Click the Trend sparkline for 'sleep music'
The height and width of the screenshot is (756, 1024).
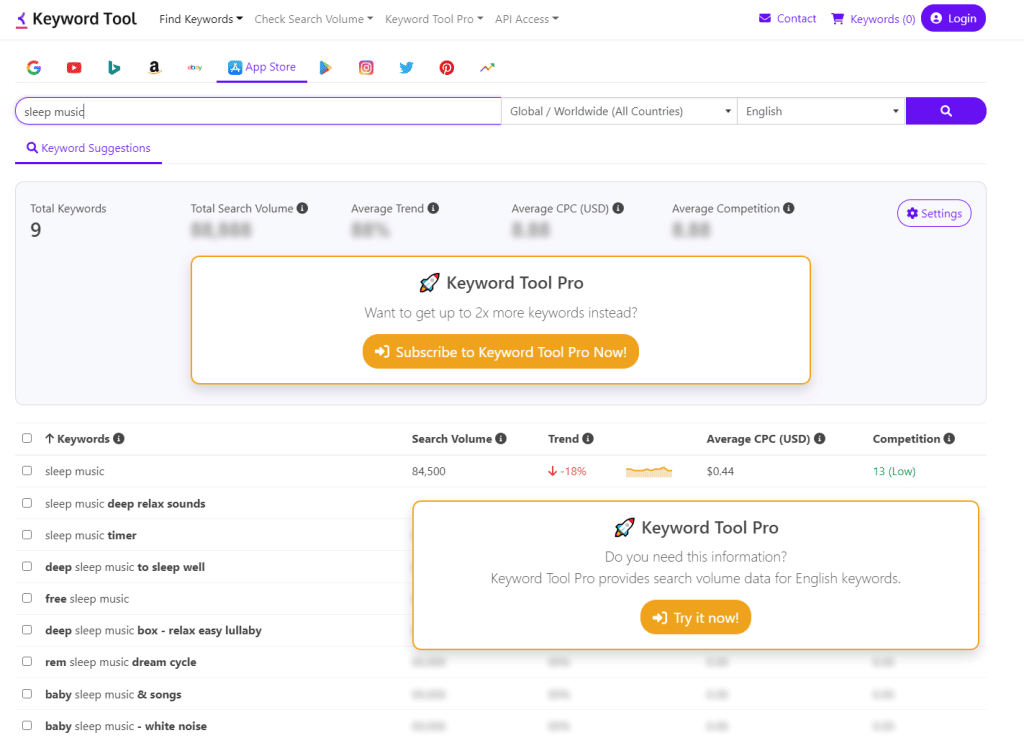tap(648, 471)
